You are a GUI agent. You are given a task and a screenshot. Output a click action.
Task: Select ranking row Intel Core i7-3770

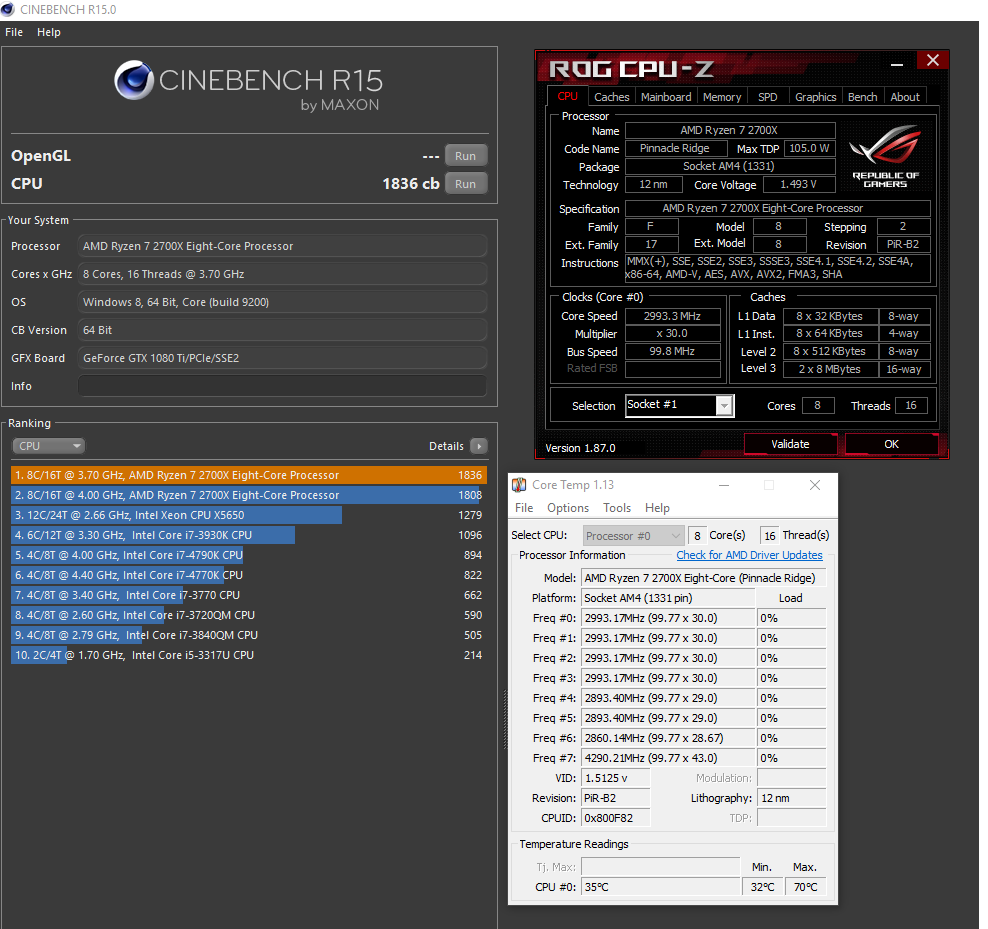pyautogui.click(x=249, y=595)
